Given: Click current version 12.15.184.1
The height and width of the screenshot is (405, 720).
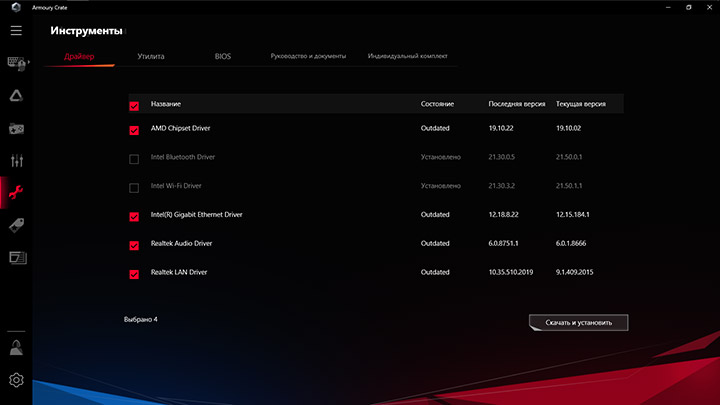Looking at the screenshot, I should [x=573, y=214].
